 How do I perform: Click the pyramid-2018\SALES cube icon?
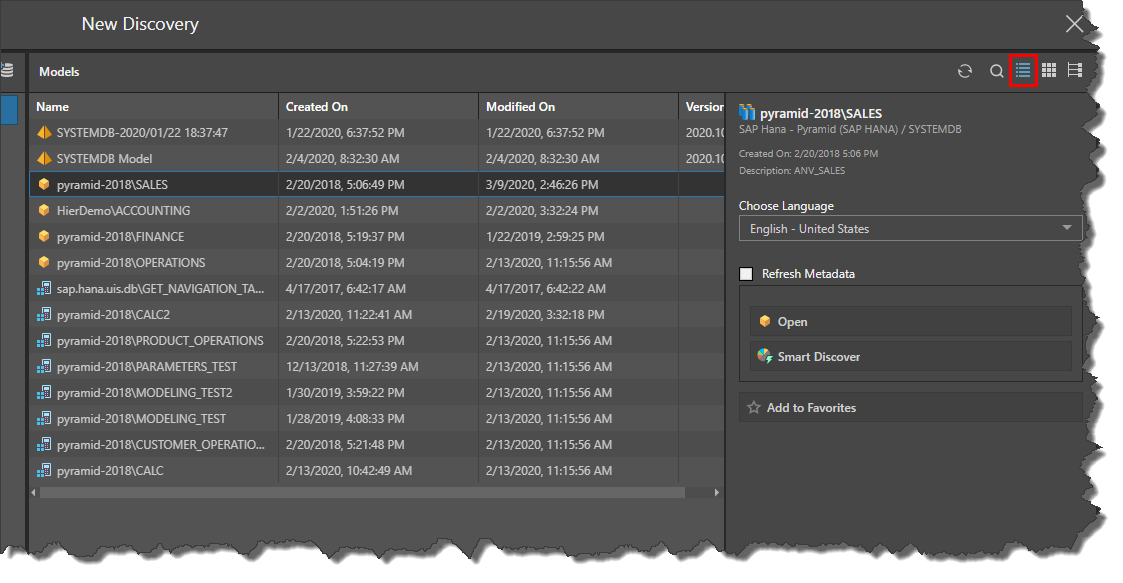point(44,184)
